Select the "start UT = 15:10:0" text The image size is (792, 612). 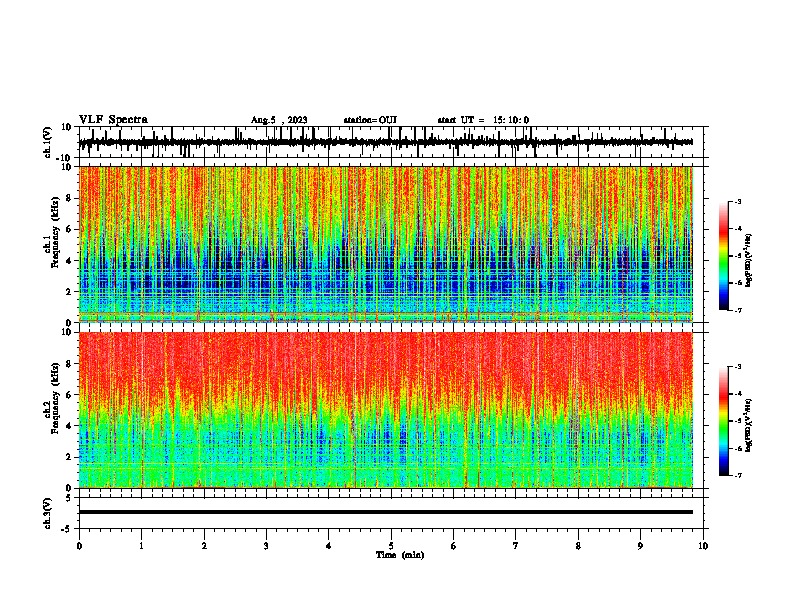pyautogui.click(x=483, y=120)
